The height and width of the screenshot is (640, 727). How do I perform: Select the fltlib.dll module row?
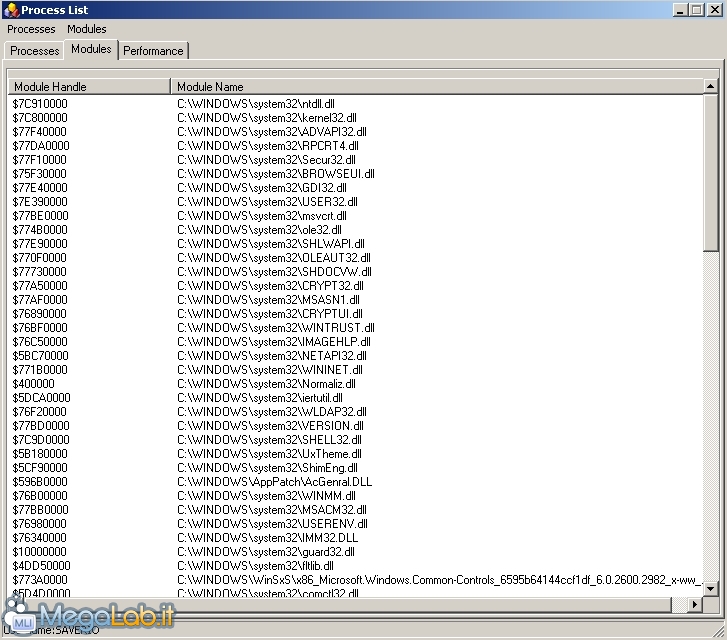point(356,566)
